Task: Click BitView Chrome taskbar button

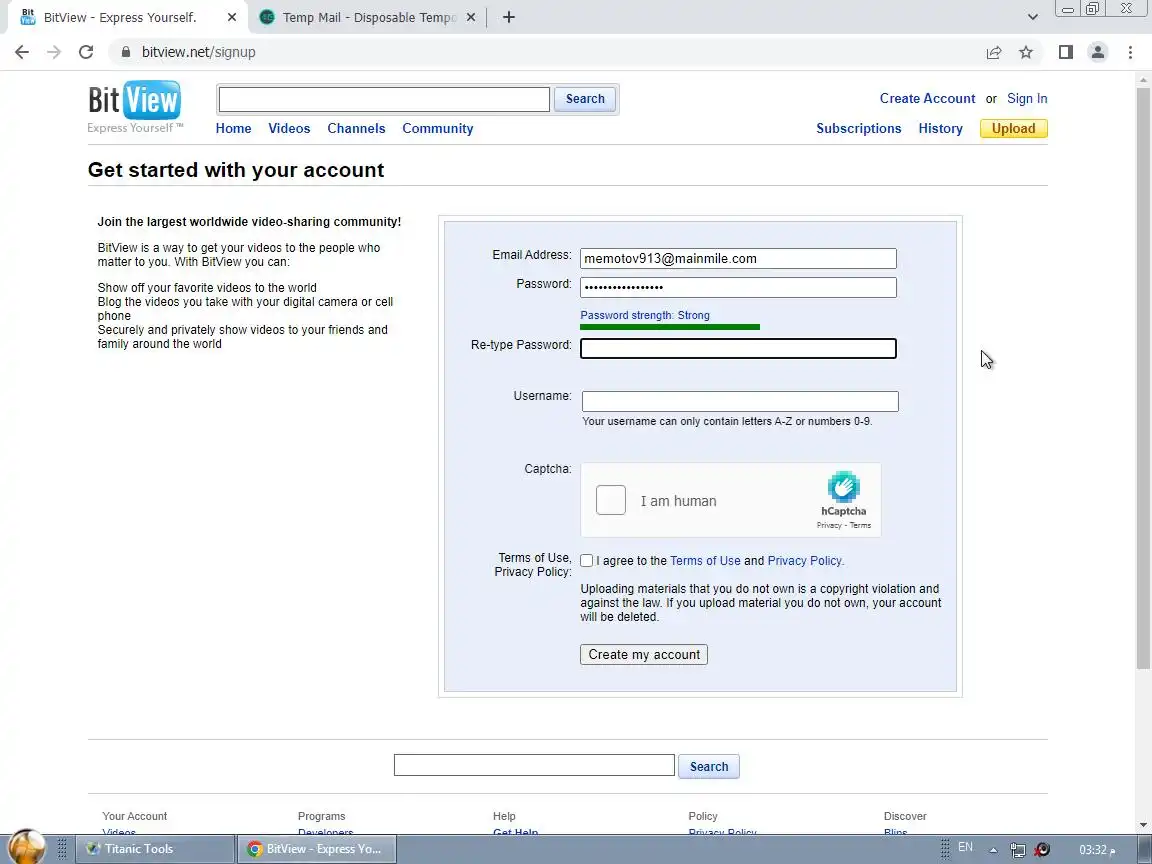Action: (x=317, y=849)
